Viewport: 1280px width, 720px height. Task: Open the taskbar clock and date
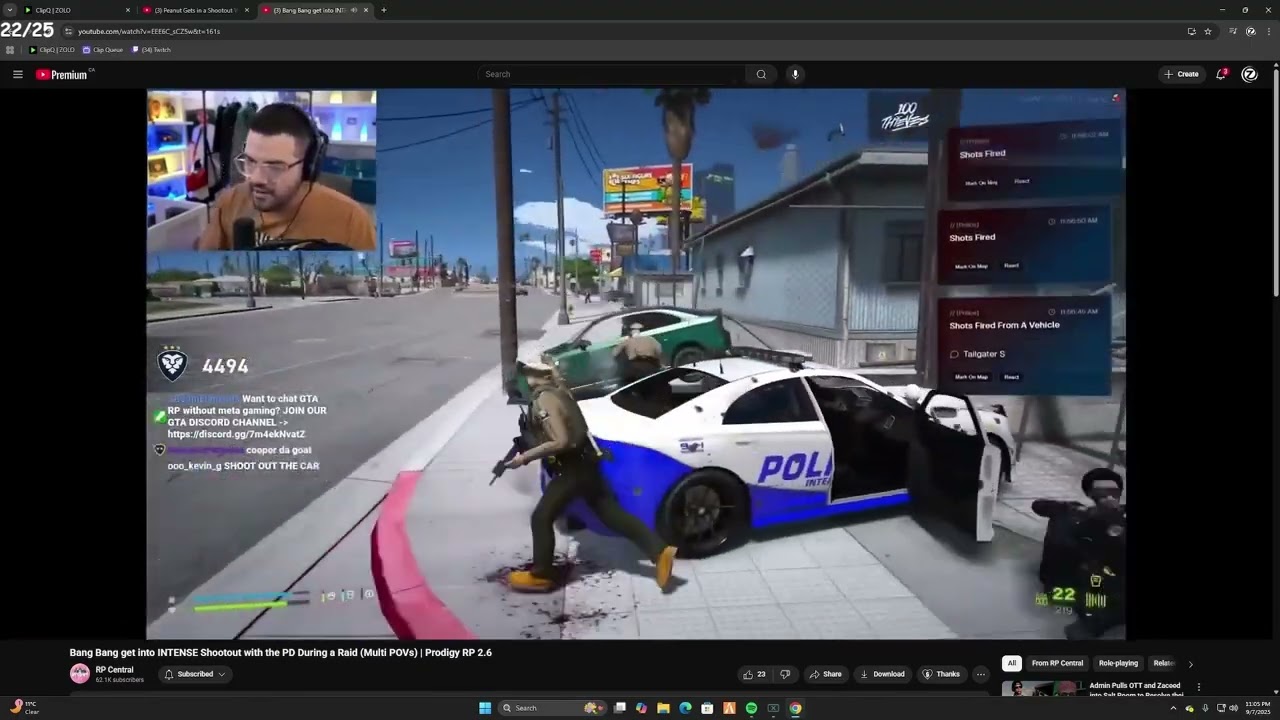[1257, 708]
